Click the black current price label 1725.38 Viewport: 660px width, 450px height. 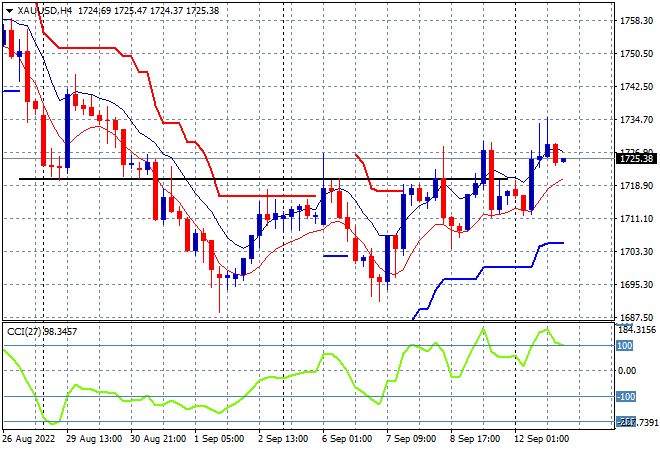tap(636, 159)
